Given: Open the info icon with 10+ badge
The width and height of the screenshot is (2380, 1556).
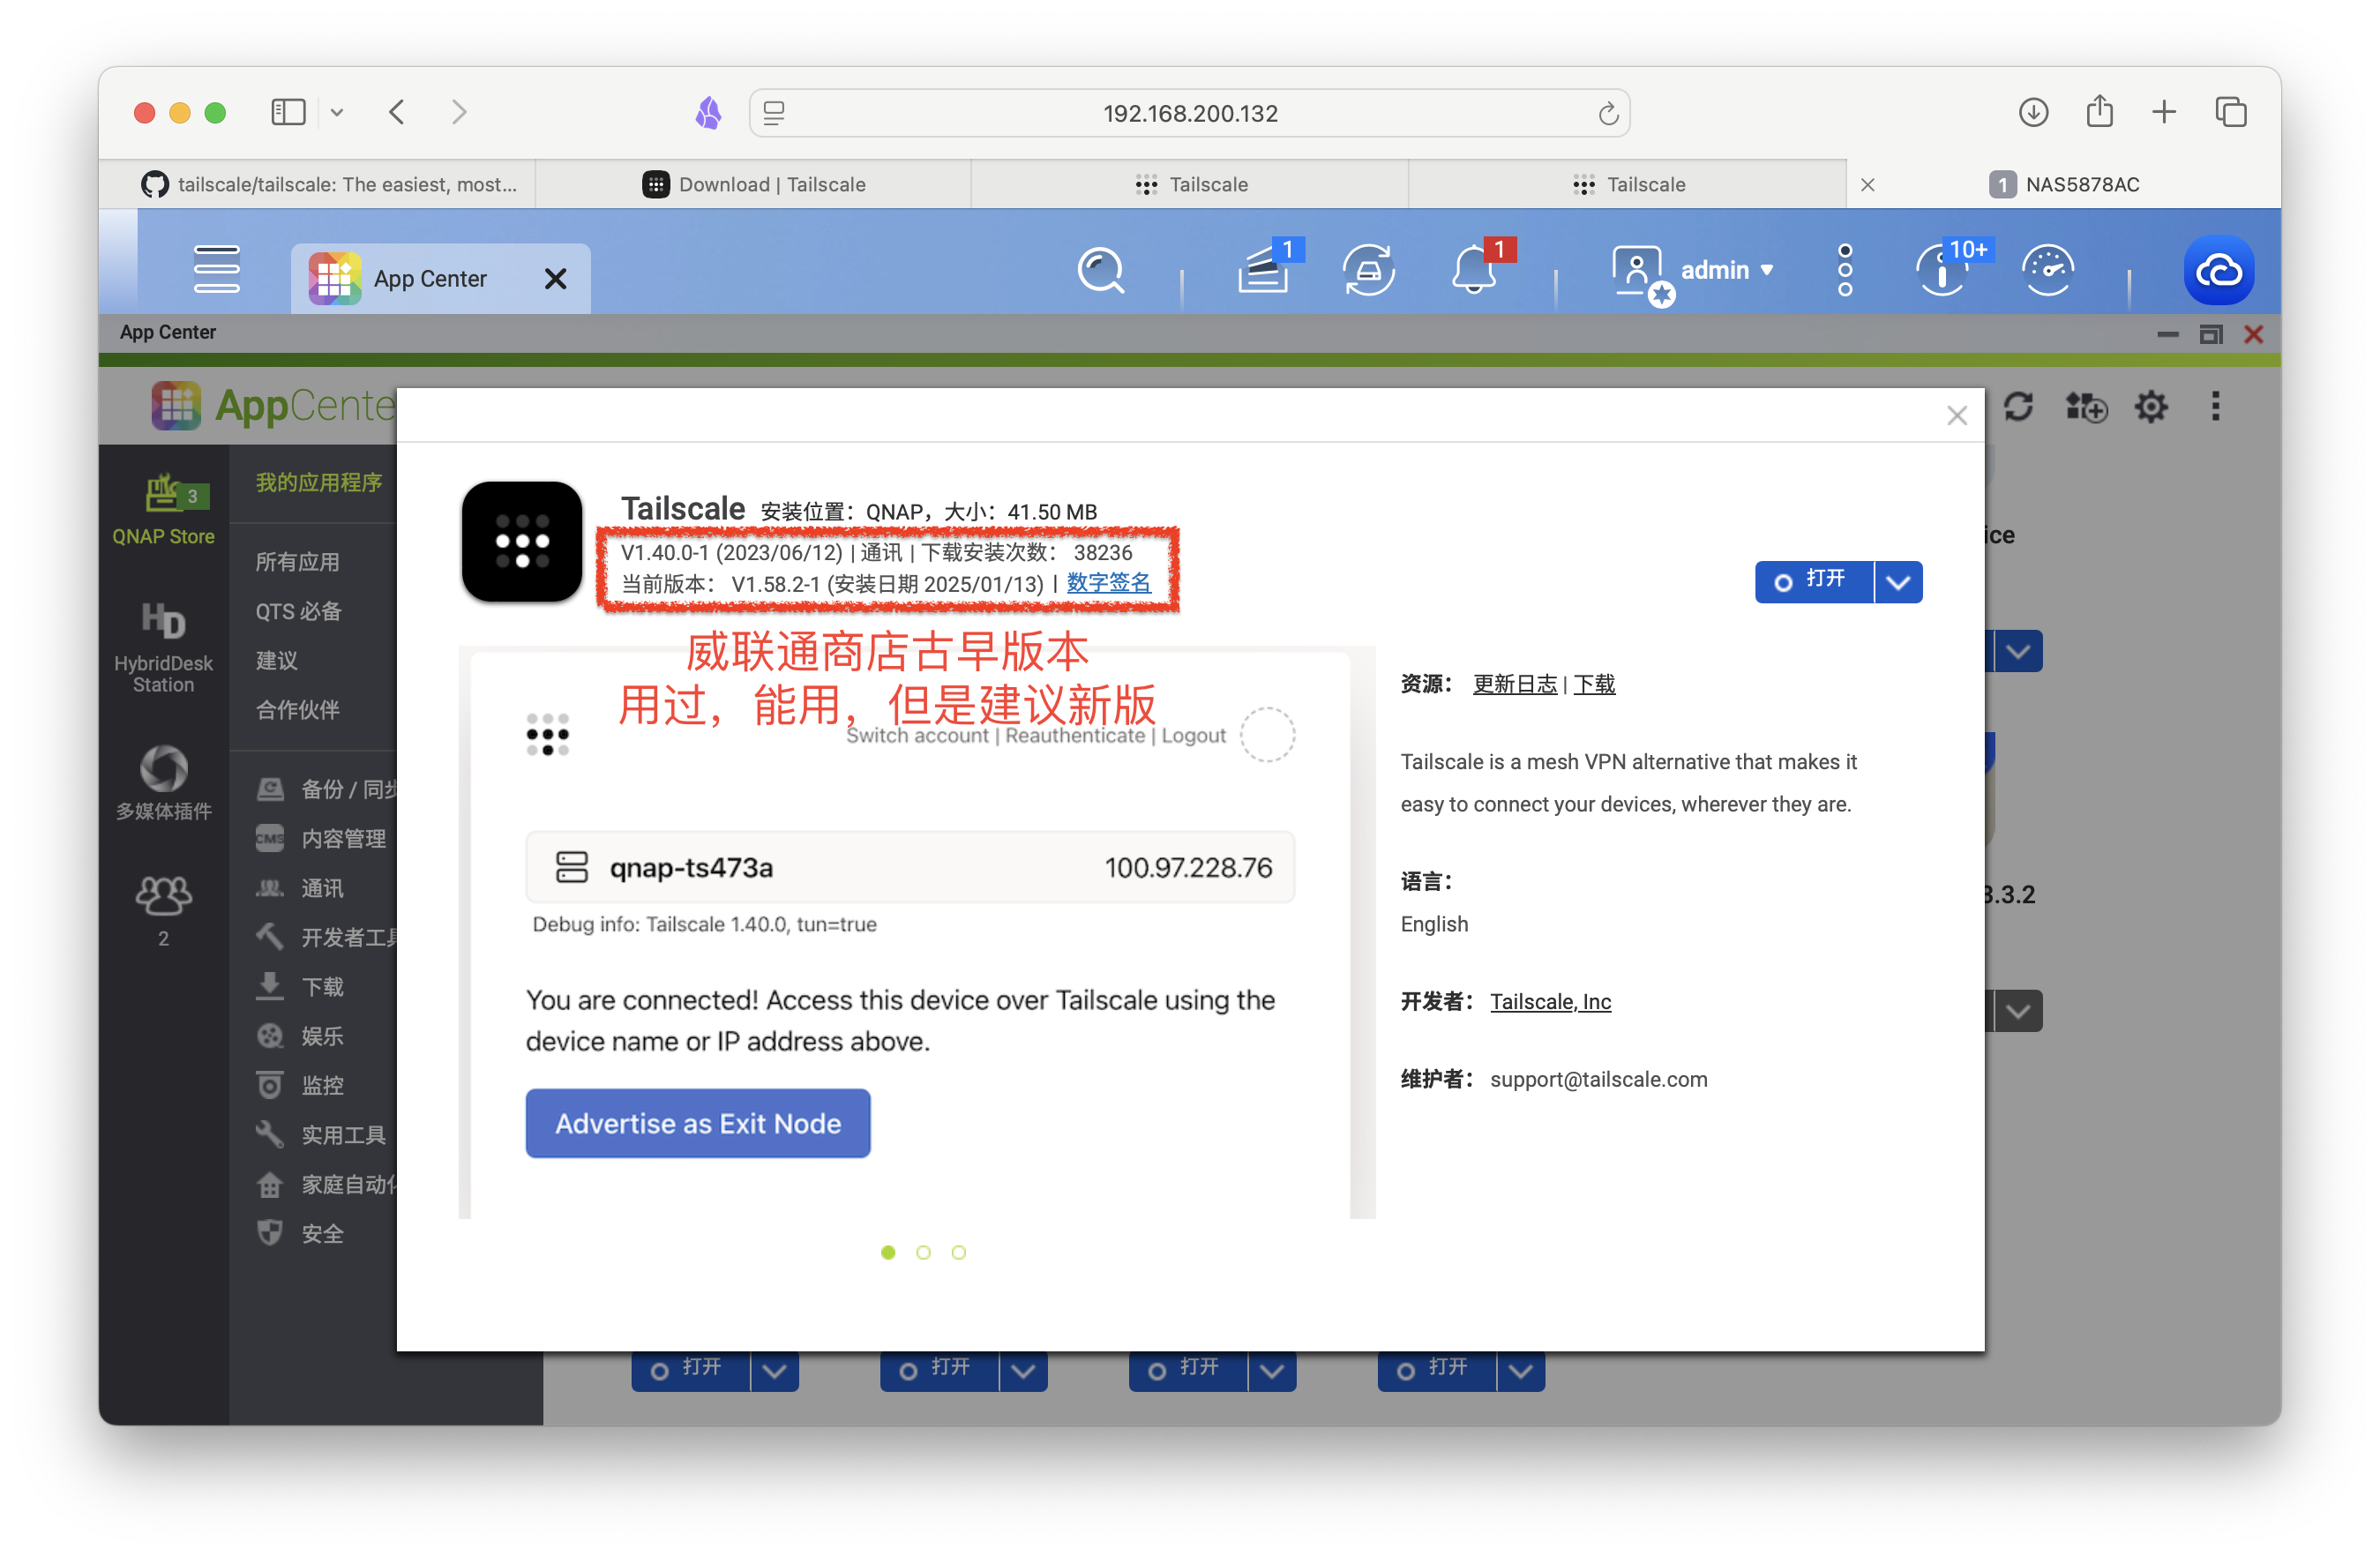Looking at the screenshot, I should [1943, 270].
